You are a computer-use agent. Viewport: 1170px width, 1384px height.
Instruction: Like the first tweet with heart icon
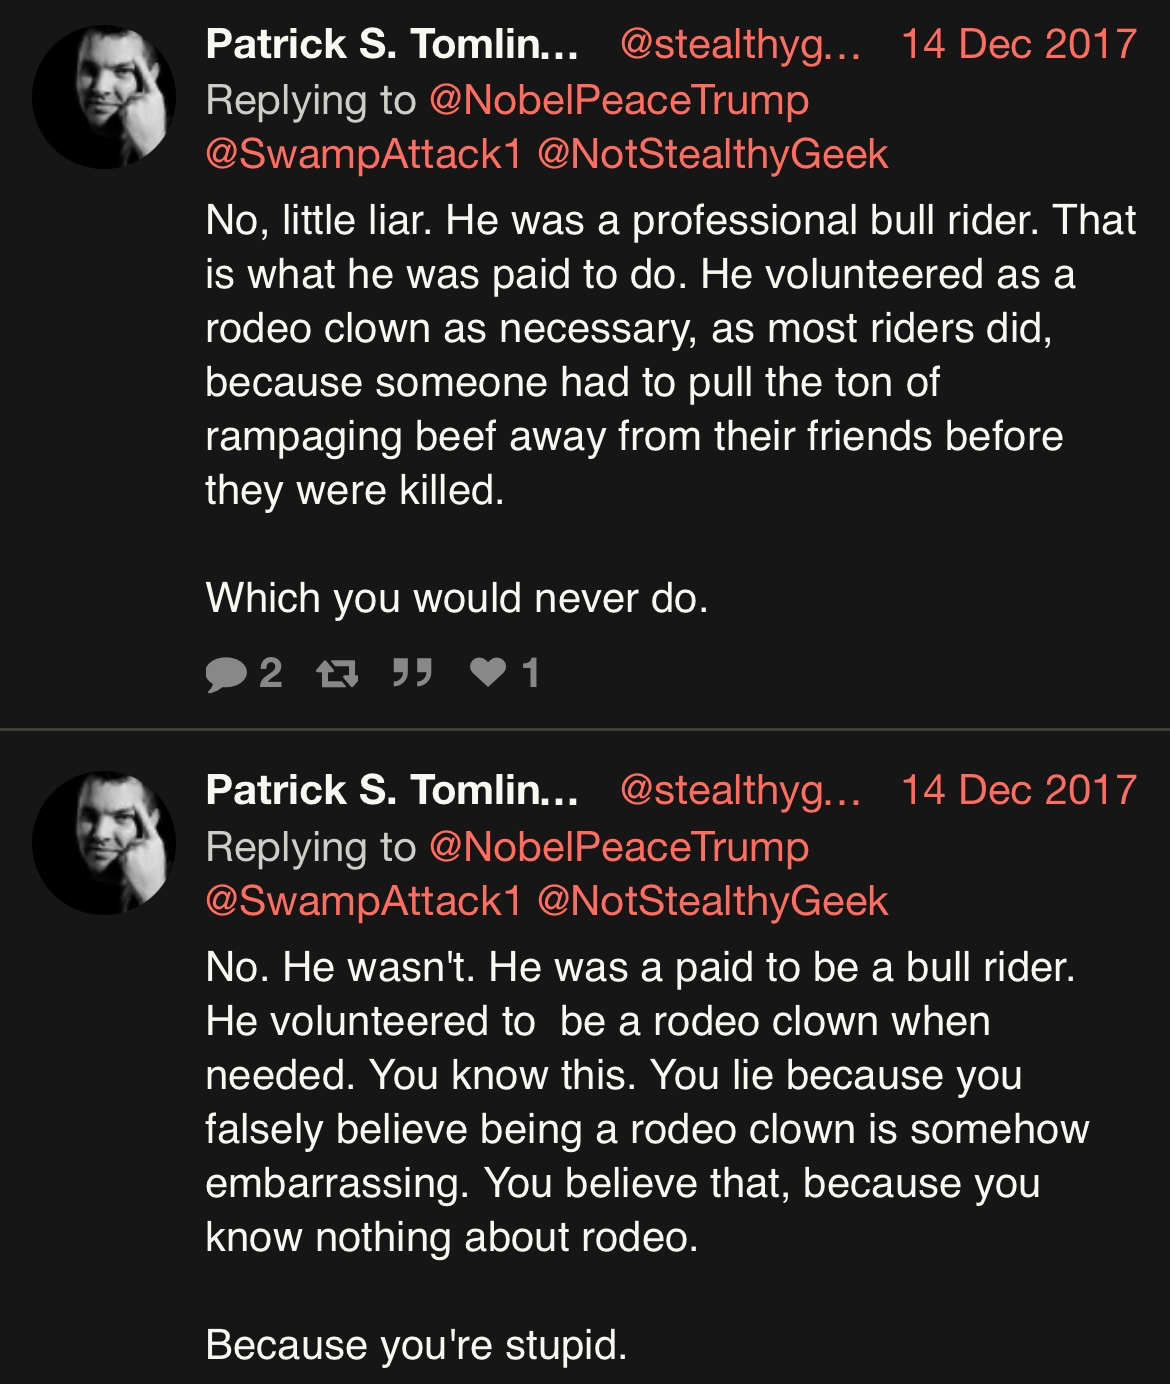[x=488, y=672]
